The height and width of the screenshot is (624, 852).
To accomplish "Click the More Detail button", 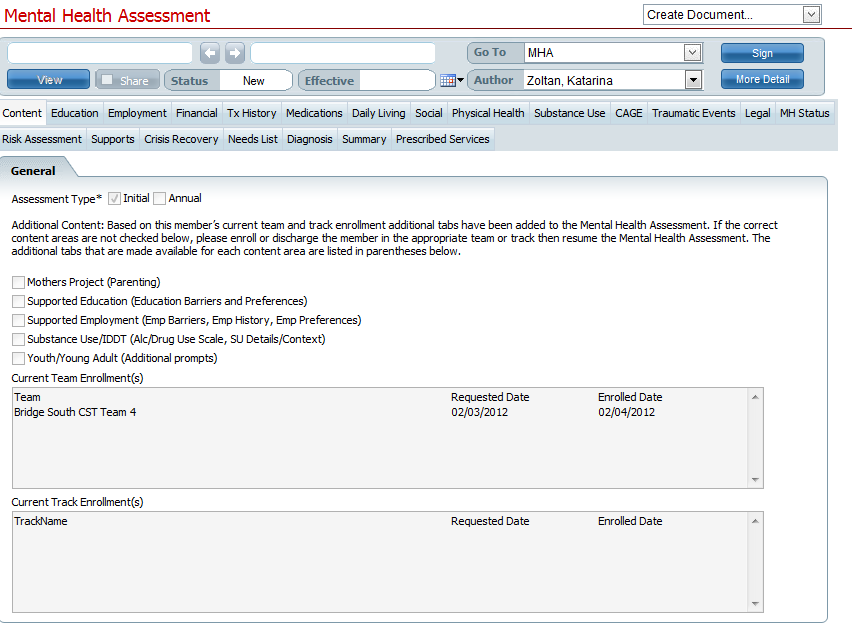I will 762,79.
